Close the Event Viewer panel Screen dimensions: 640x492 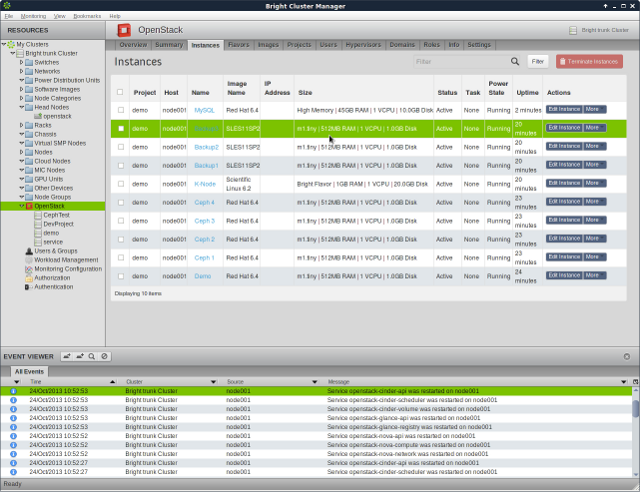point(627,356)
